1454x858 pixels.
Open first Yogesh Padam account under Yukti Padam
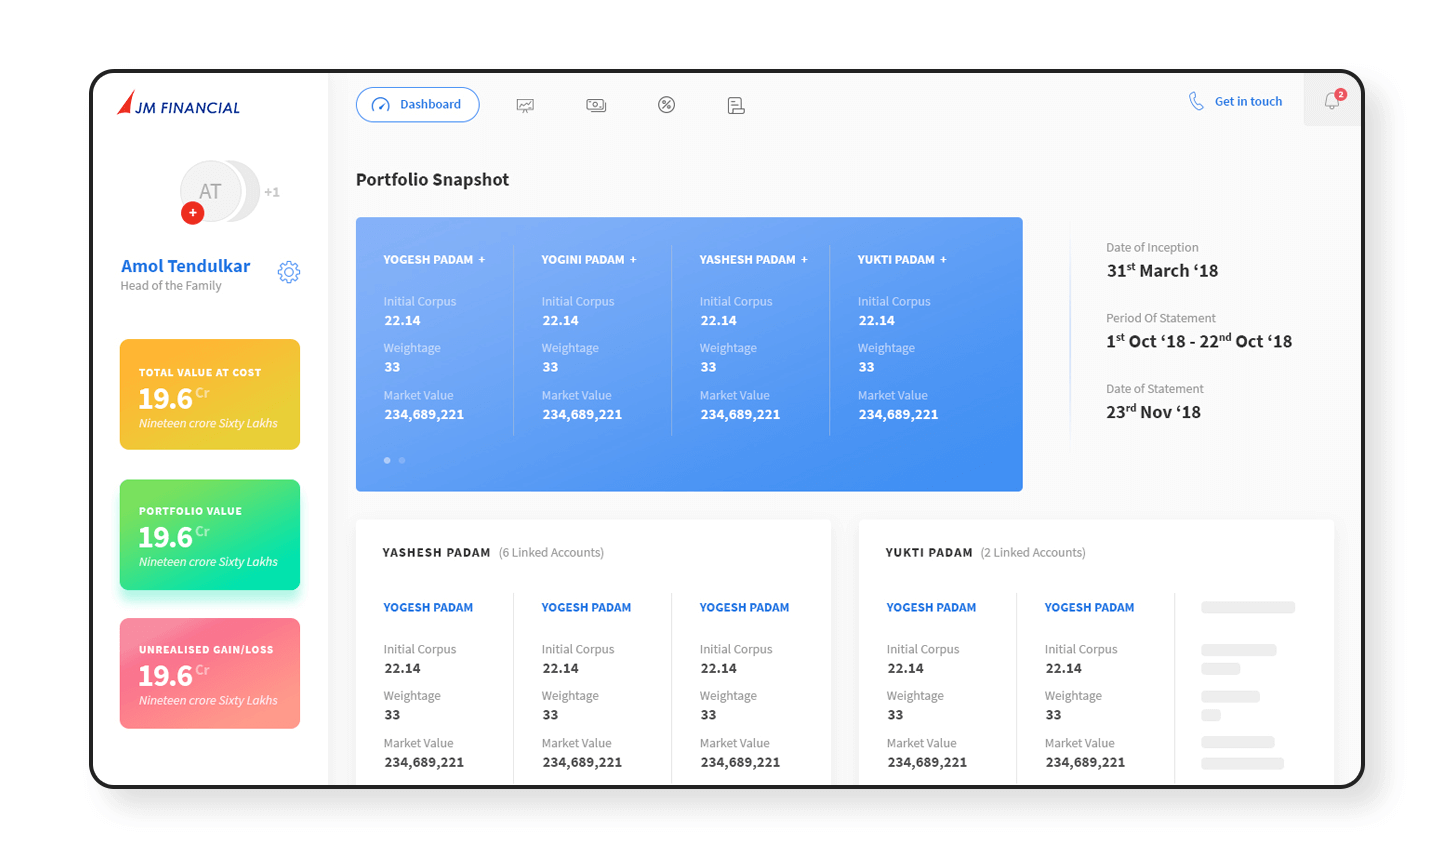931,608
